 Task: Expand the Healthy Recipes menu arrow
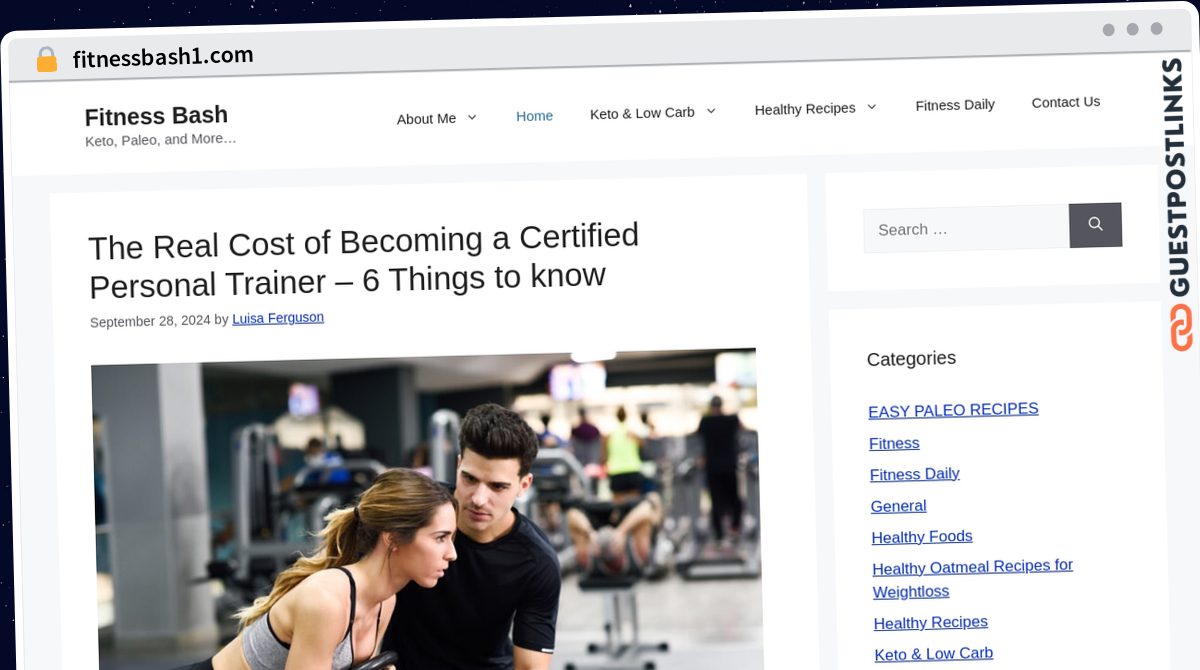871,106
